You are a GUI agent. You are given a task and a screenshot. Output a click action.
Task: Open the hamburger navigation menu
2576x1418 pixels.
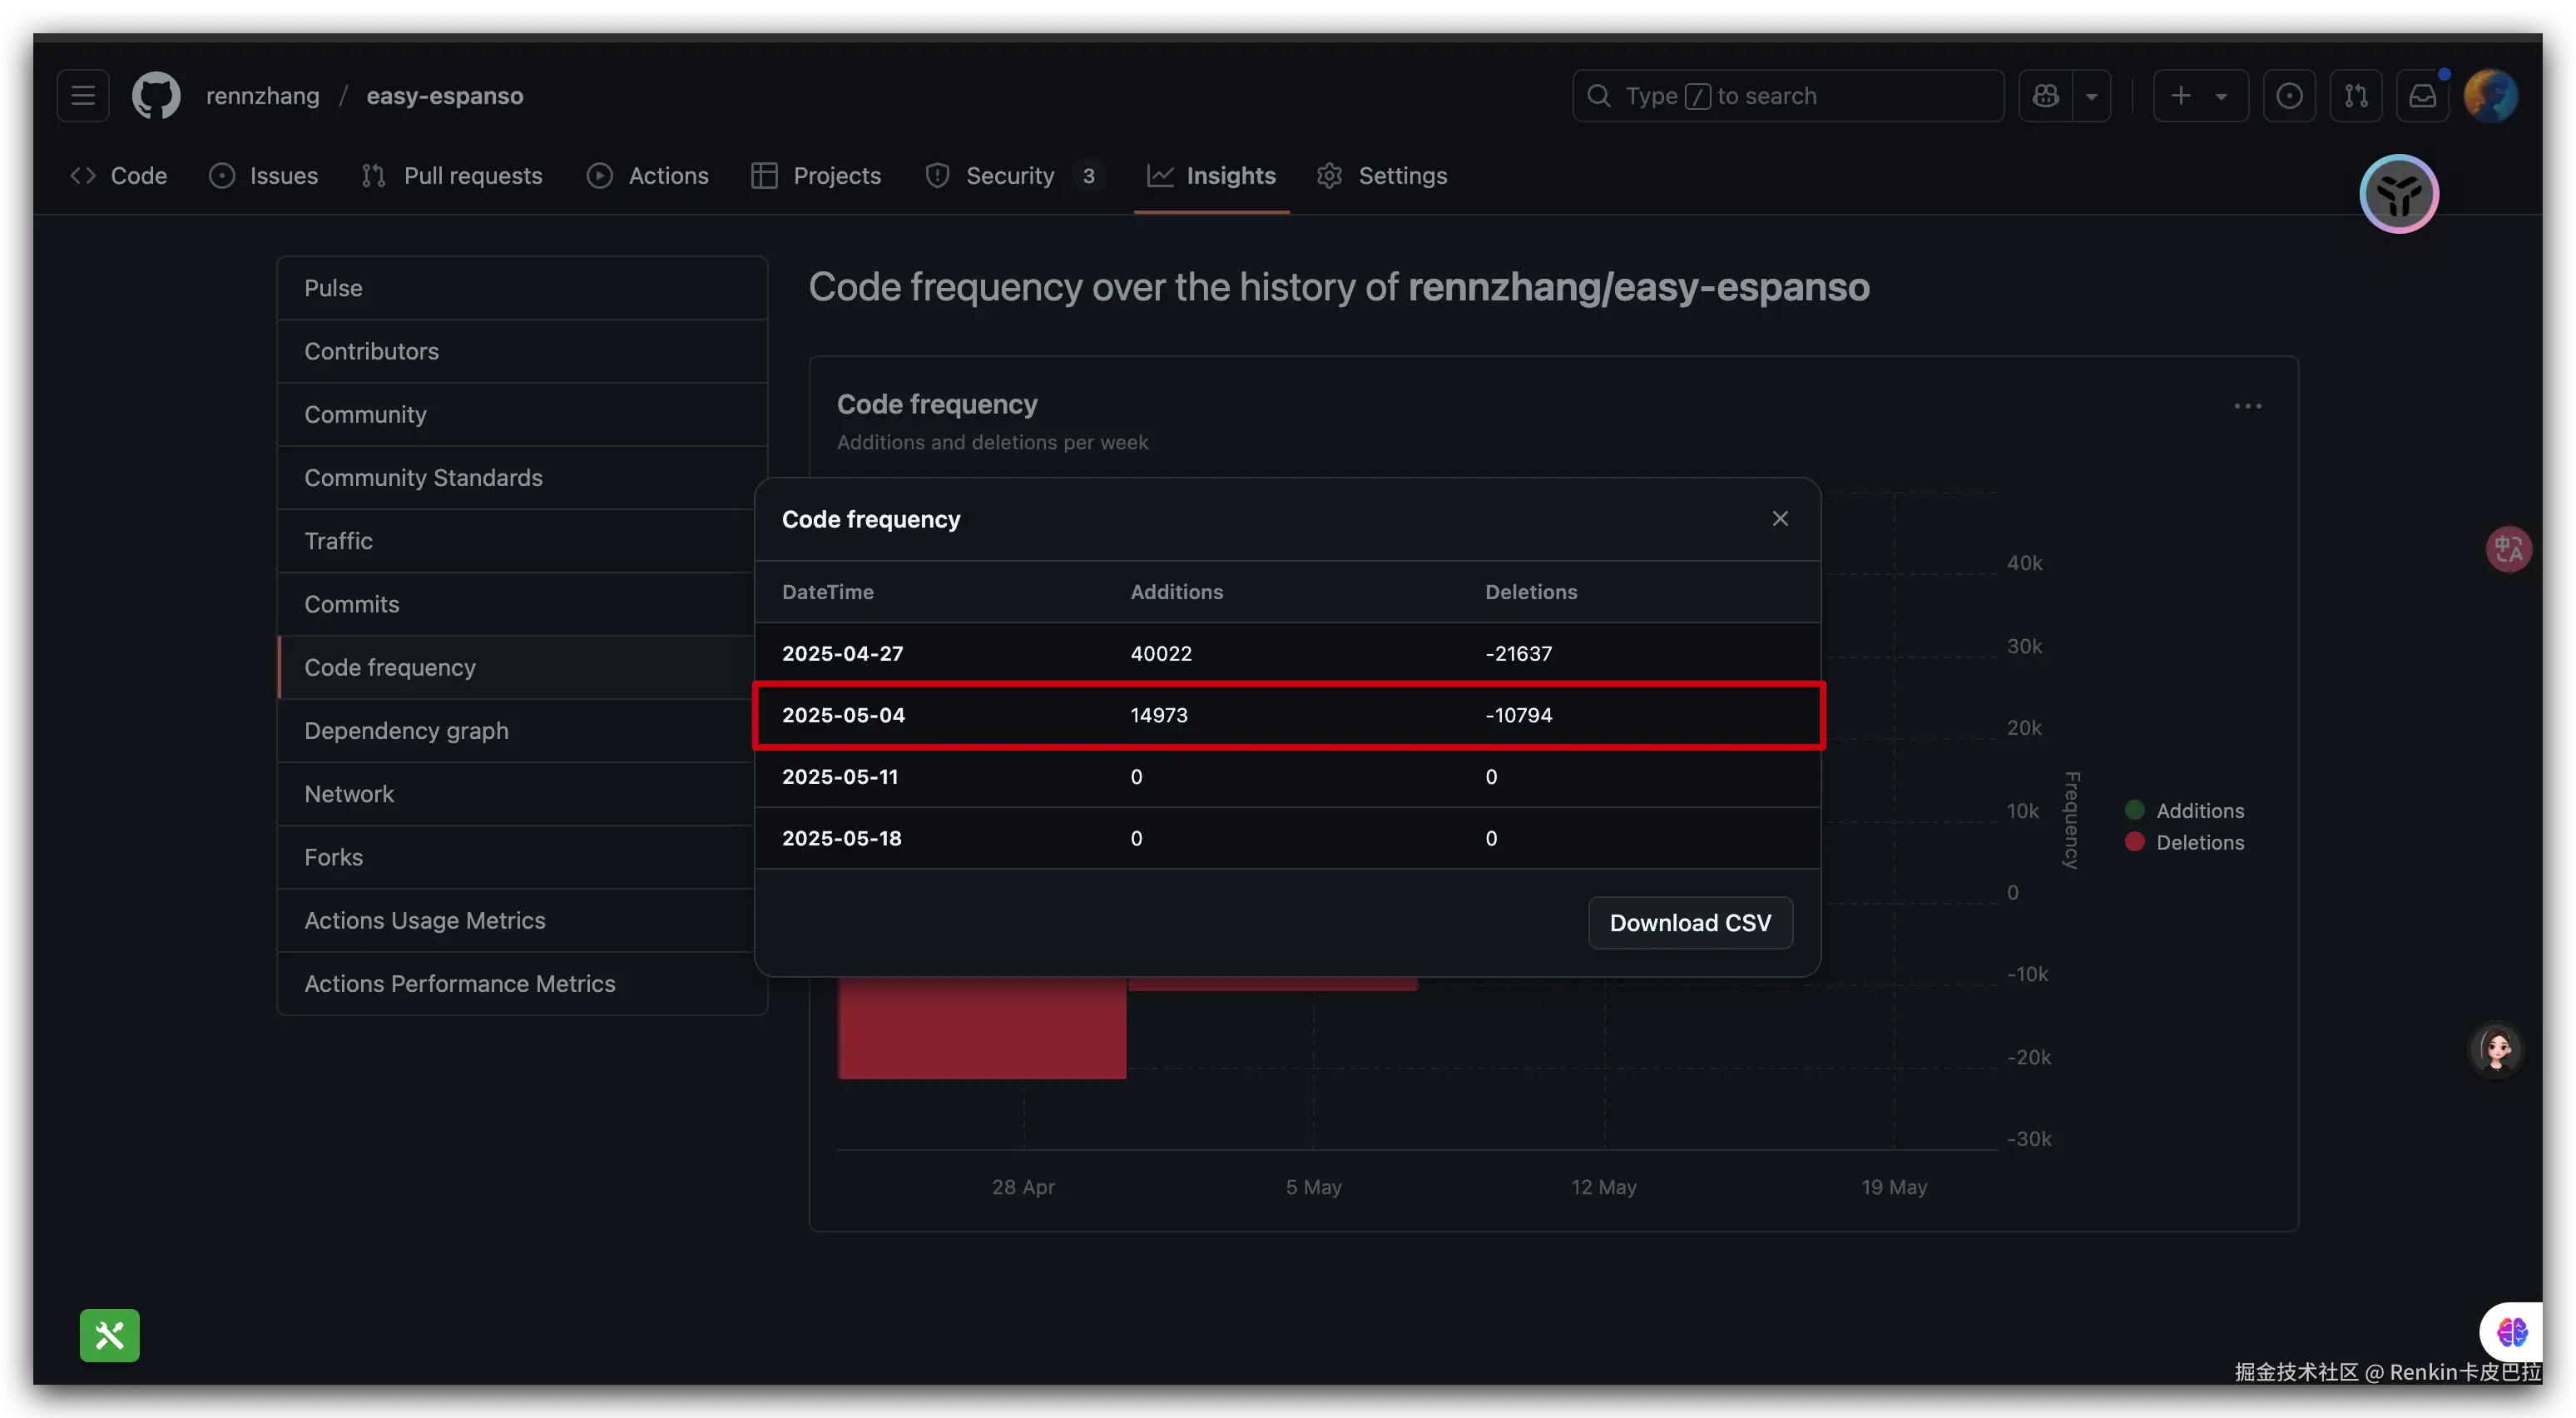[83, 96]
